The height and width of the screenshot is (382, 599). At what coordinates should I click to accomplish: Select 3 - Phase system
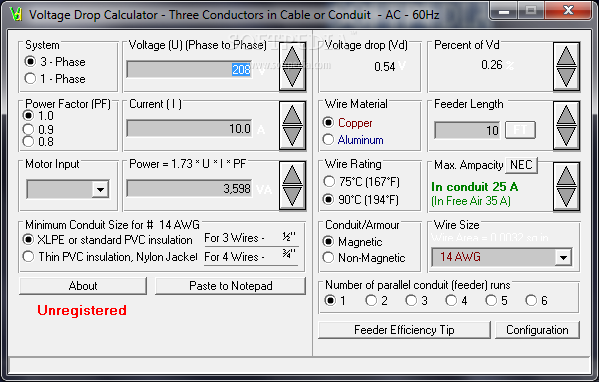(55, 62)
